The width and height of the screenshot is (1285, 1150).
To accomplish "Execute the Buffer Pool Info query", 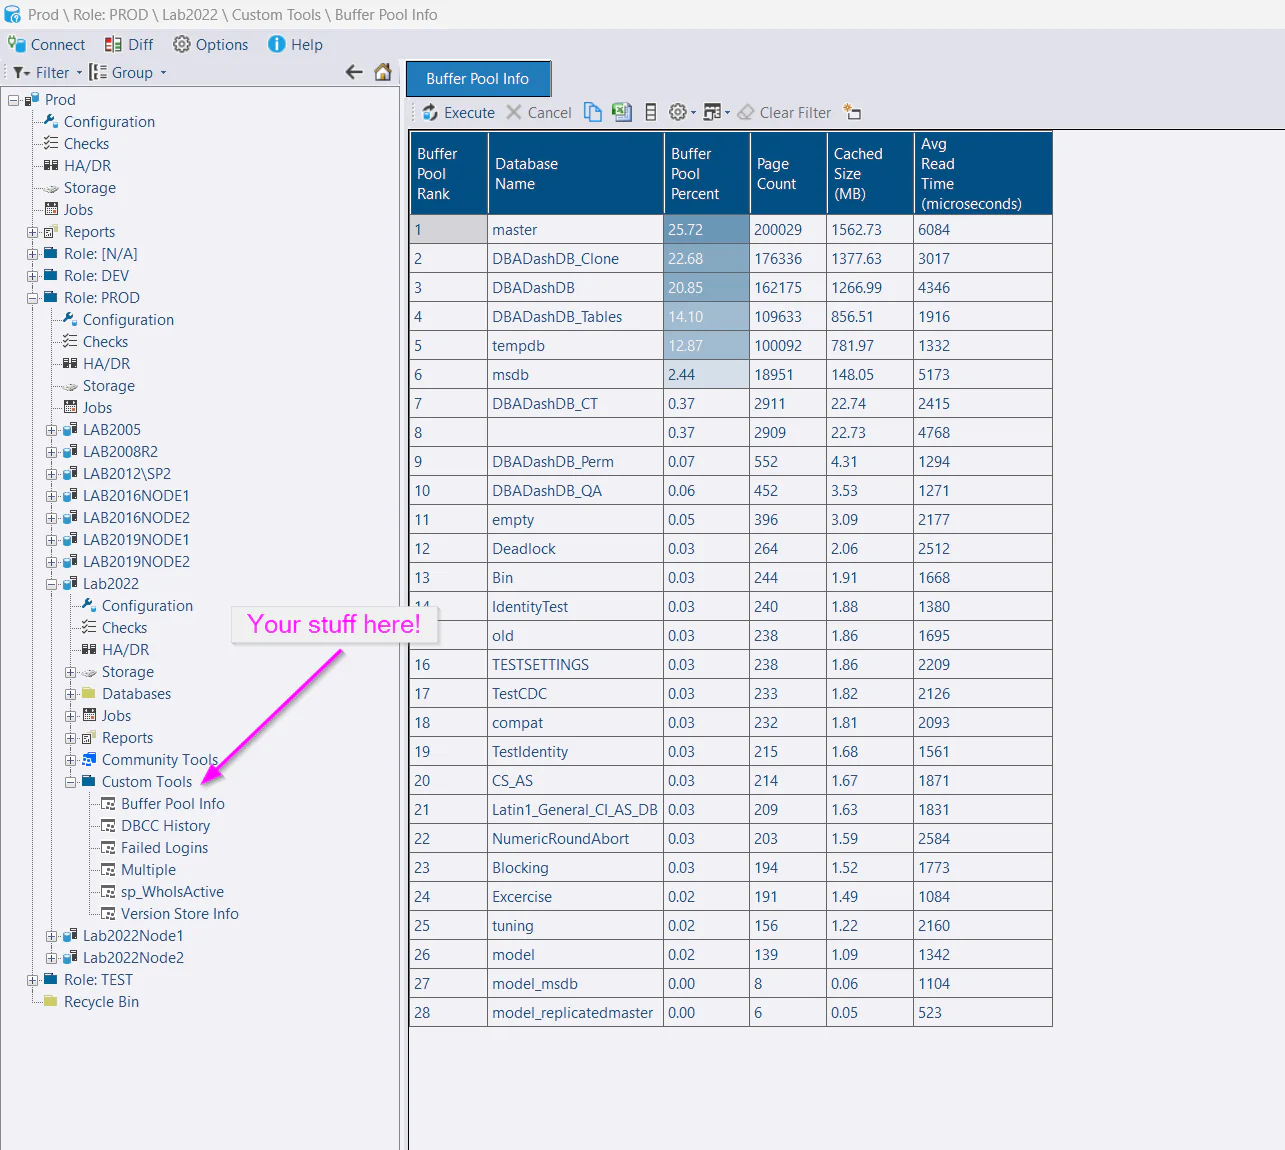I will point(458,112).
